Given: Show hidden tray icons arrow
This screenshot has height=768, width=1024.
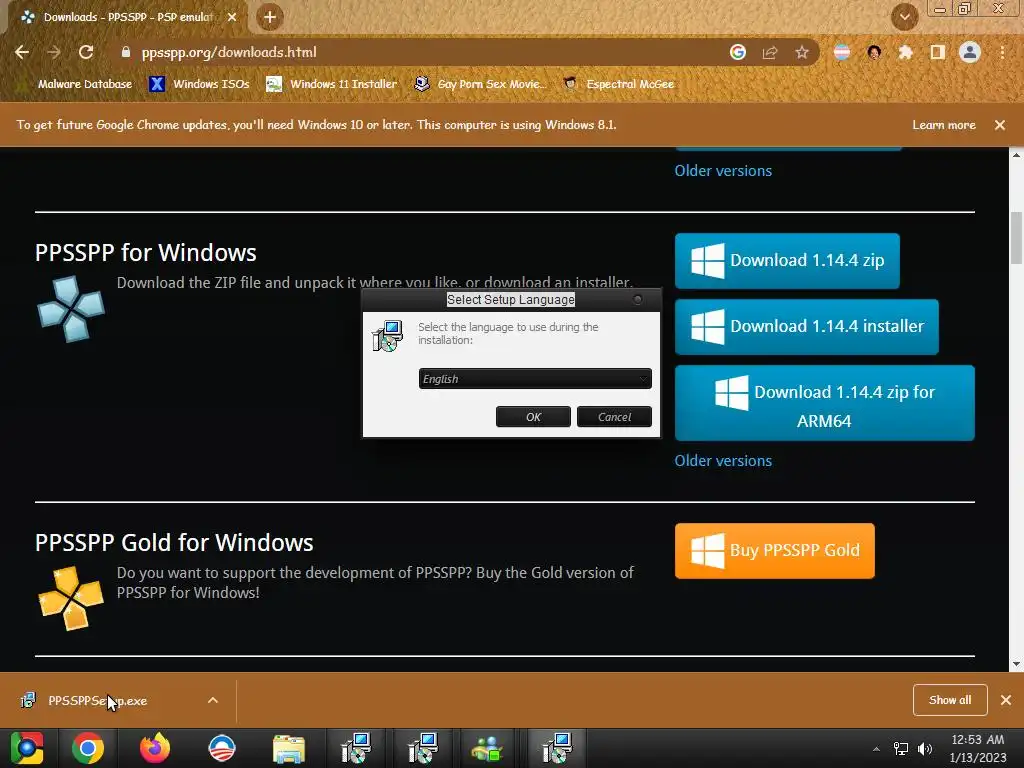Looking at the screenshot, I should (876, 749).
